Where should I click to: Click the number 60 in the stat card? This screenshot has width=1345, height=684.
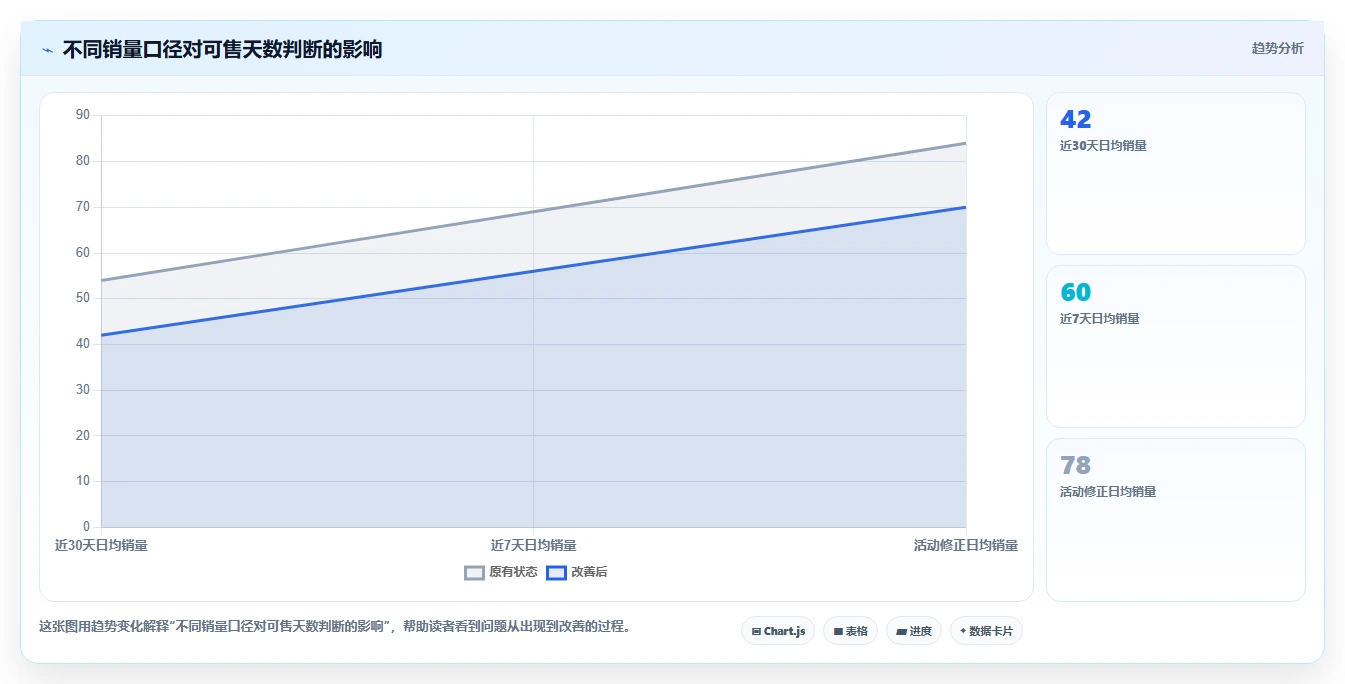click(x=1076, y=292)
